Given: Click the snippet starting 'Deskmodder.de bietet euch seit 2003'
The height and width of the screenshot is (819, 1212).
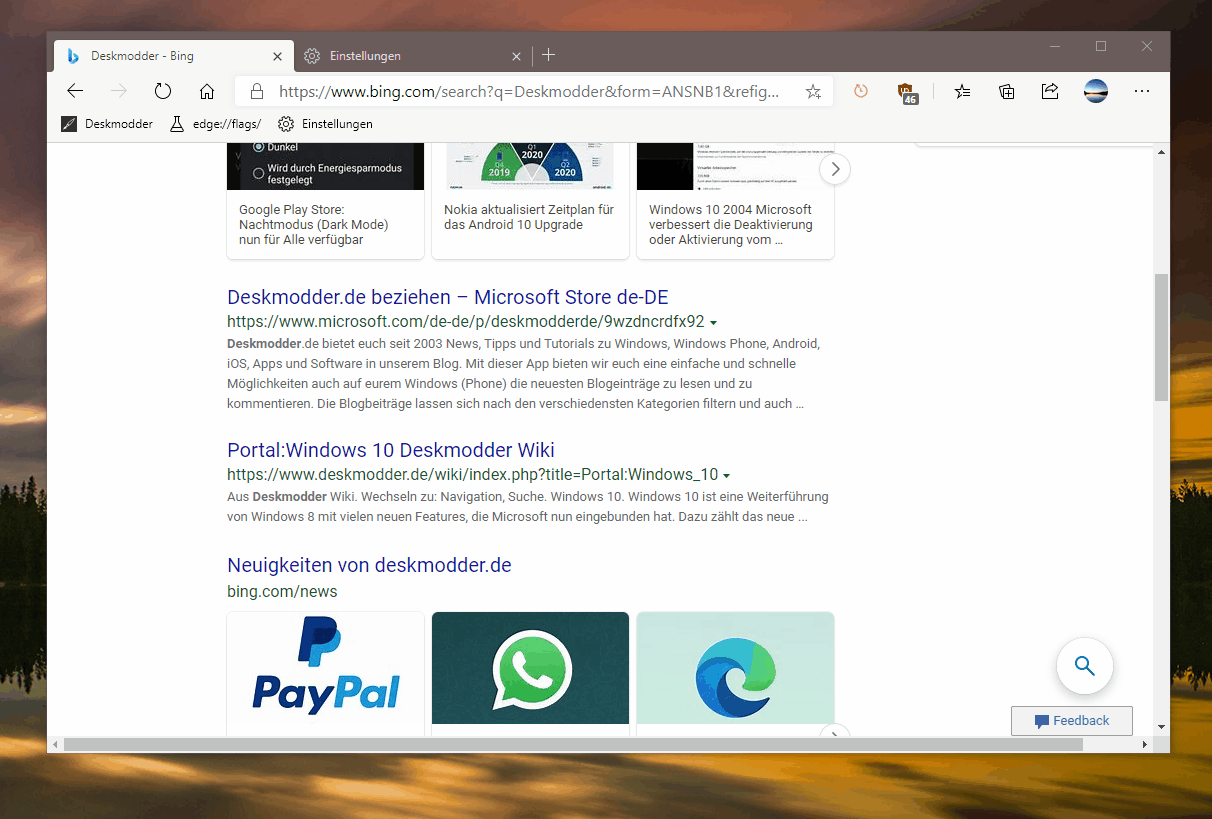Looking at the screenshot, I should (x=524, y=374).
